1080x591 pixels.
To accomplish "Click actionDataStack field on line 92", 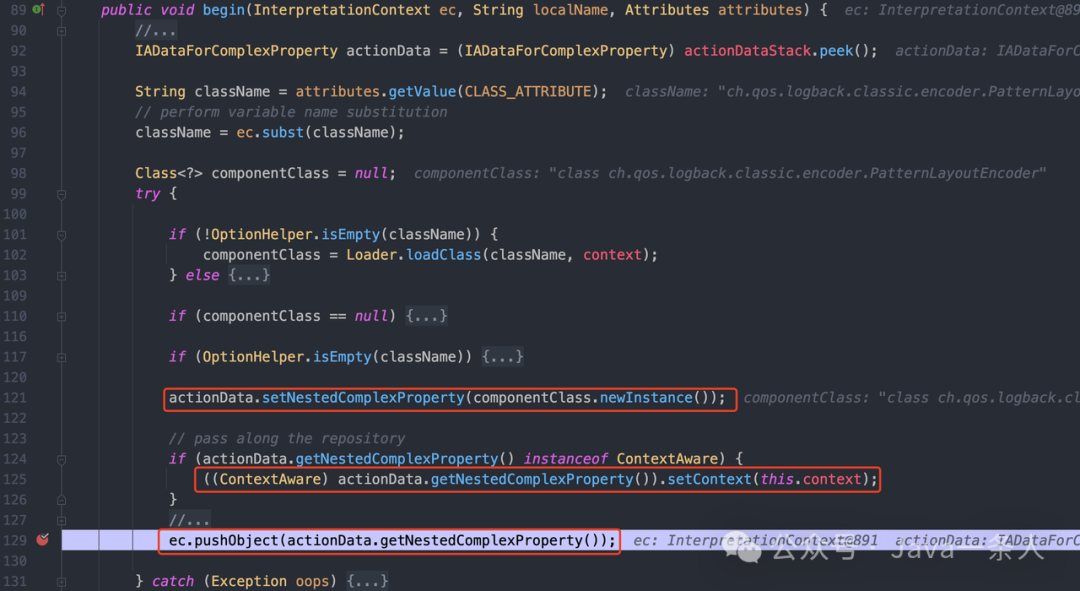I will (x=747, y=51).
